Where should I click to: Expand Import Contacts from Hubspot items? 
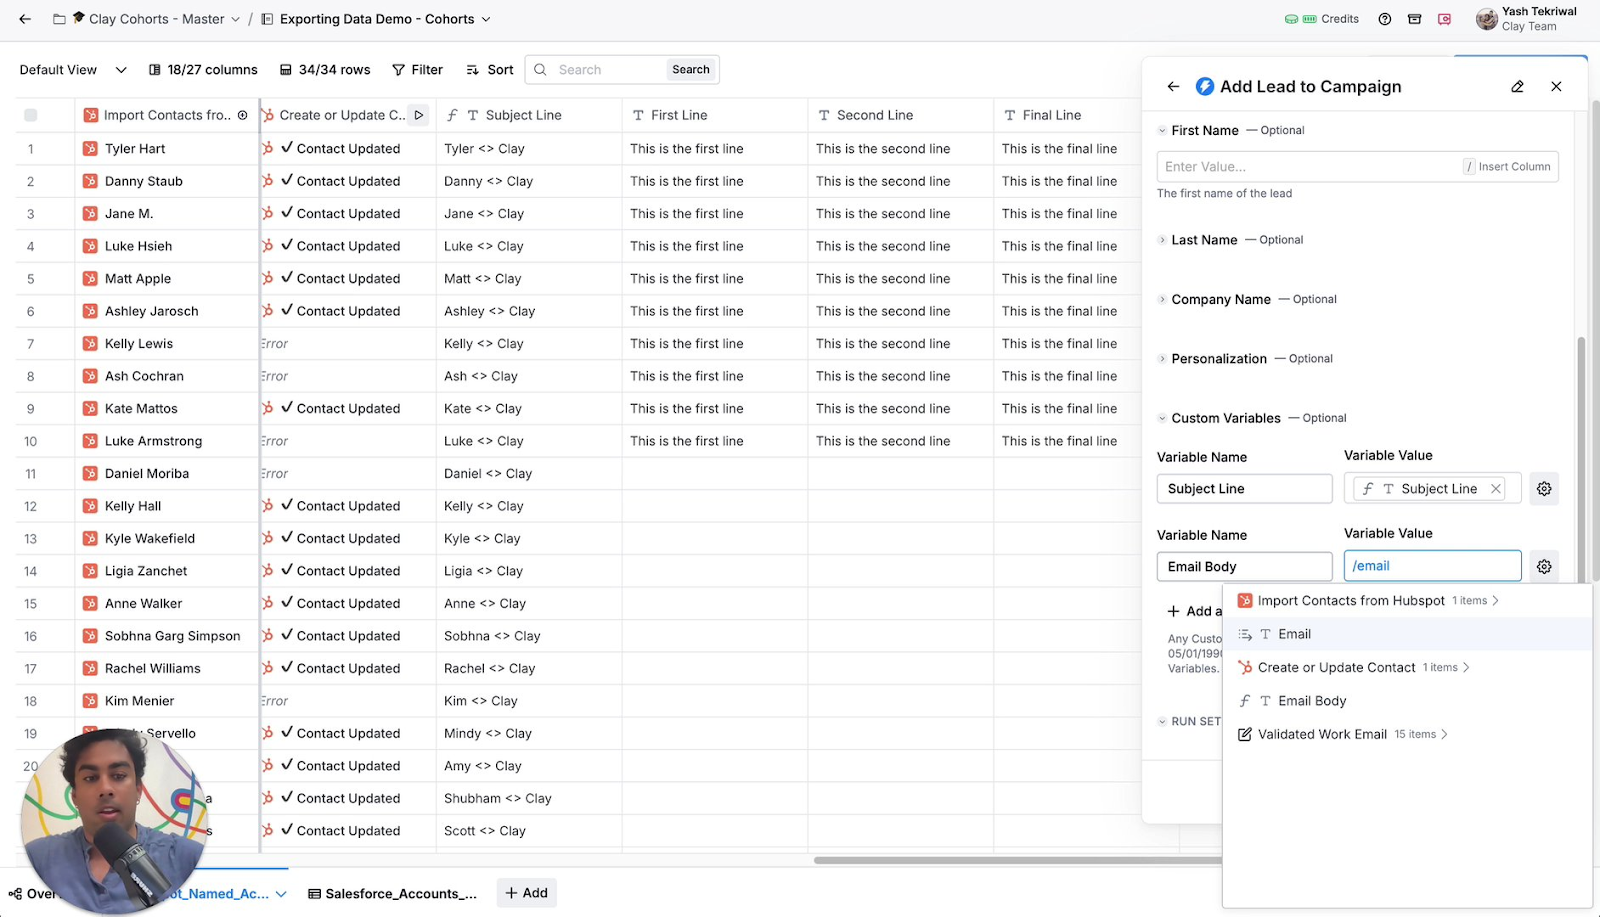[1496, 601]
